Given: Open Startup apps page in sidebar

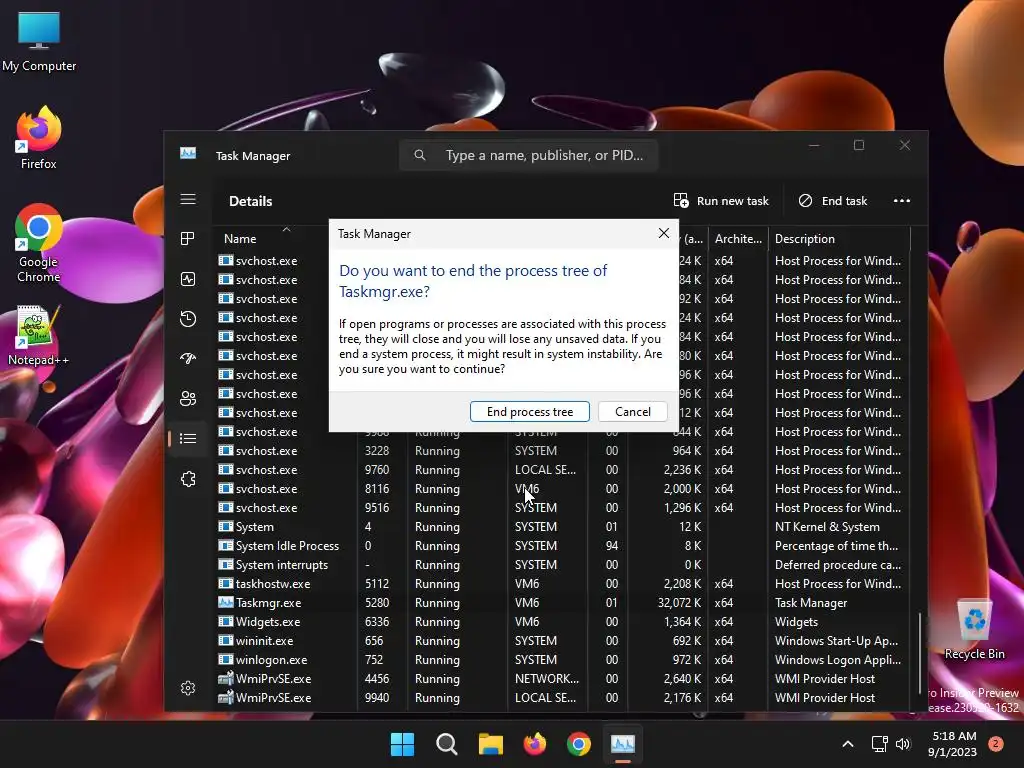Looking at the screenshot, I should [x=188, y=359].
